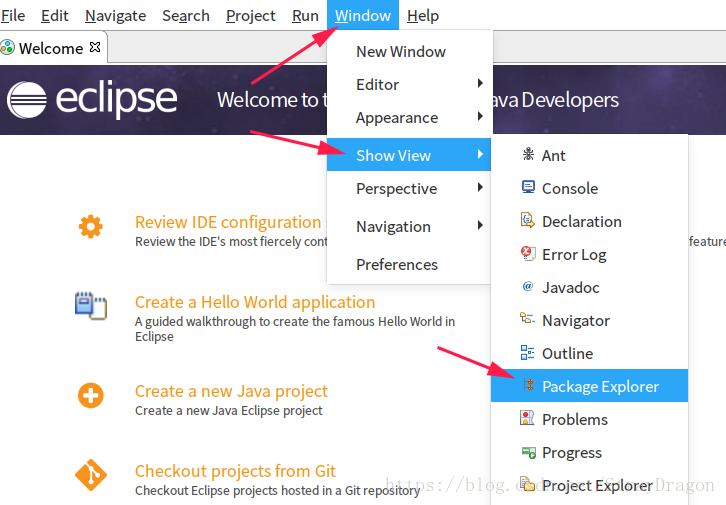Click 'Create a new Java Eclipse project' text
The image size is (726, 505).
[229, 411]
